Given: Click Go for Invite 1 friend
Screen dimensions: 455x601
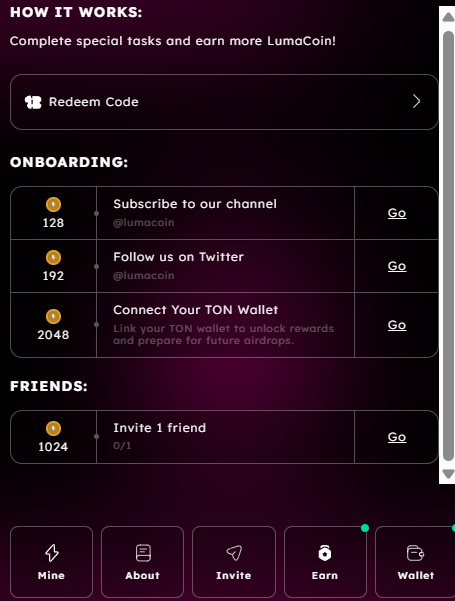Looking at the screenshot, I should point(397,437).
